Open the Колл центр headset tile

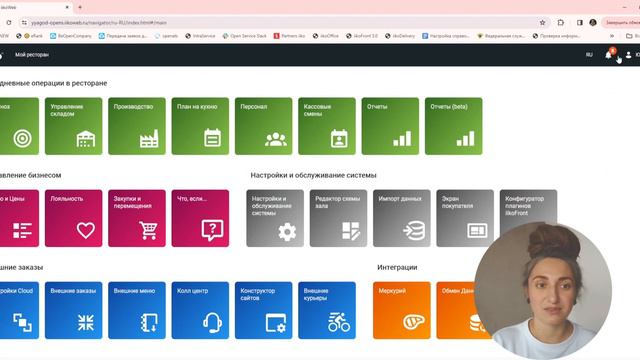click(200, 310)
